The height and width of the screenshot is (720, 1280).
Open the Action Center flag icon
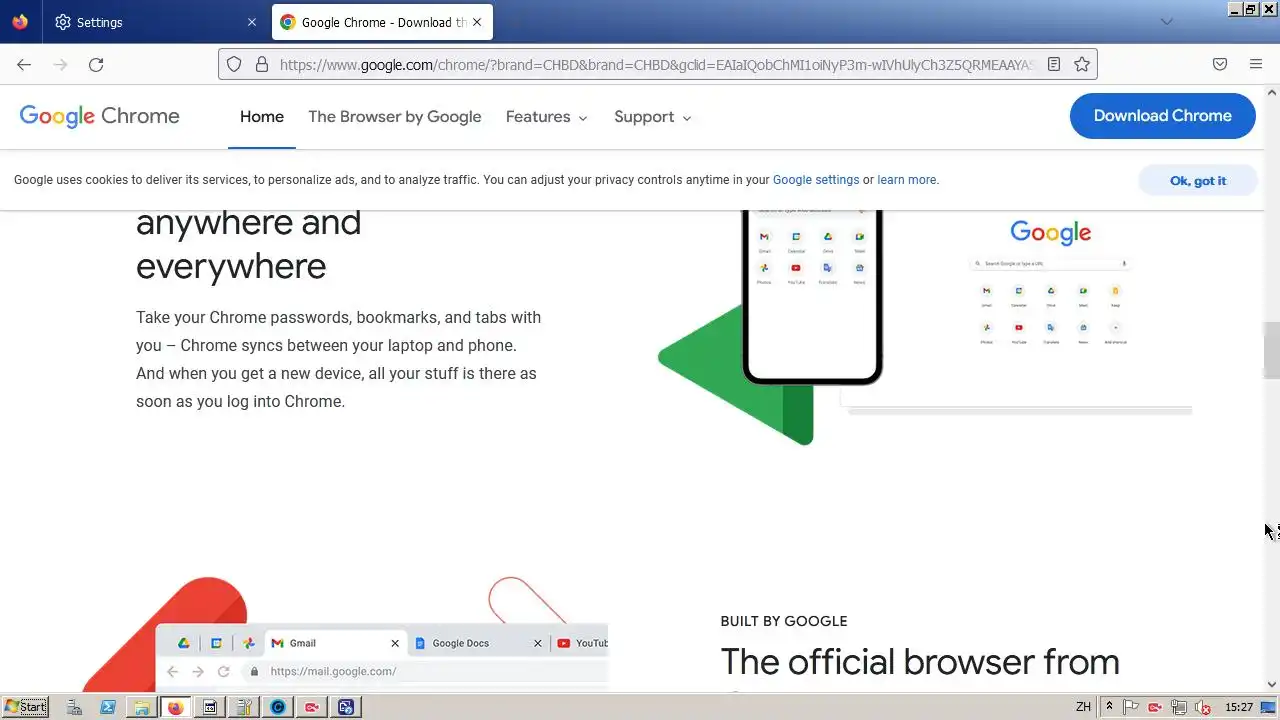(1132, 707)
